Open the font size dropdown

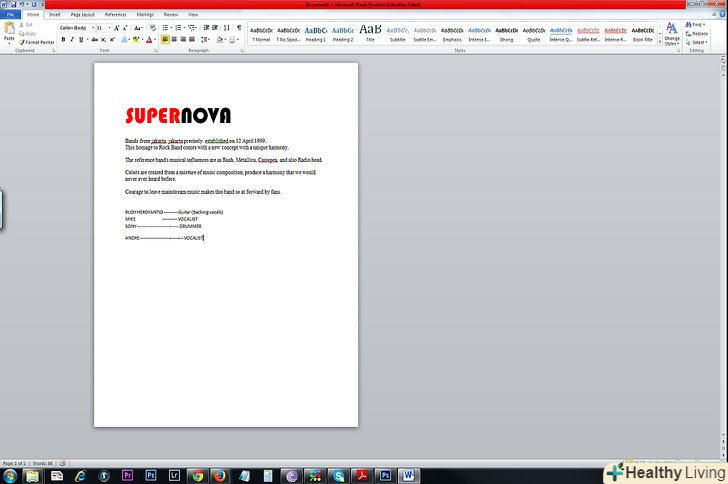[110, 28]
